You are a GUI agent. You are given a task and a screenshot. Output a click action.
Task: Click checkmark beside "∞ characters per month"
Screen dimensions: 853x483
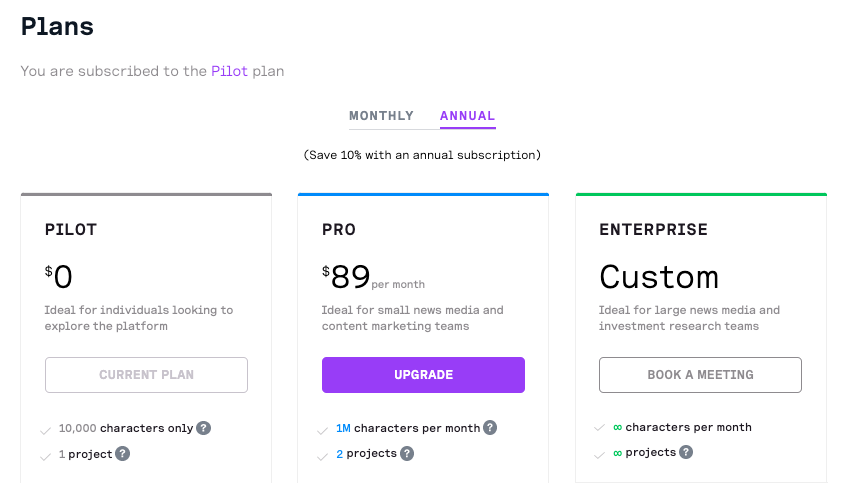(599, 430)
